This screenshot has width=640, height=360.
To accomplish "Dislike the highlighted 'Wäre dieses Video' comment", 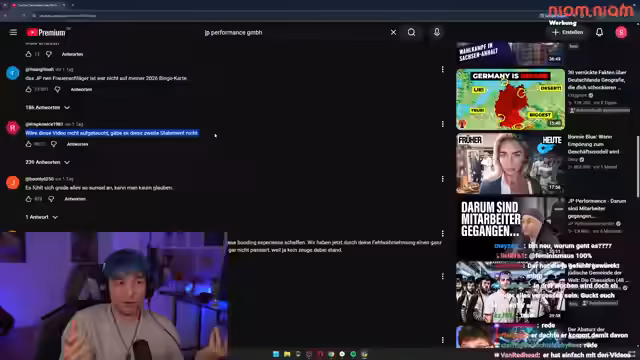I will (54, 144).
